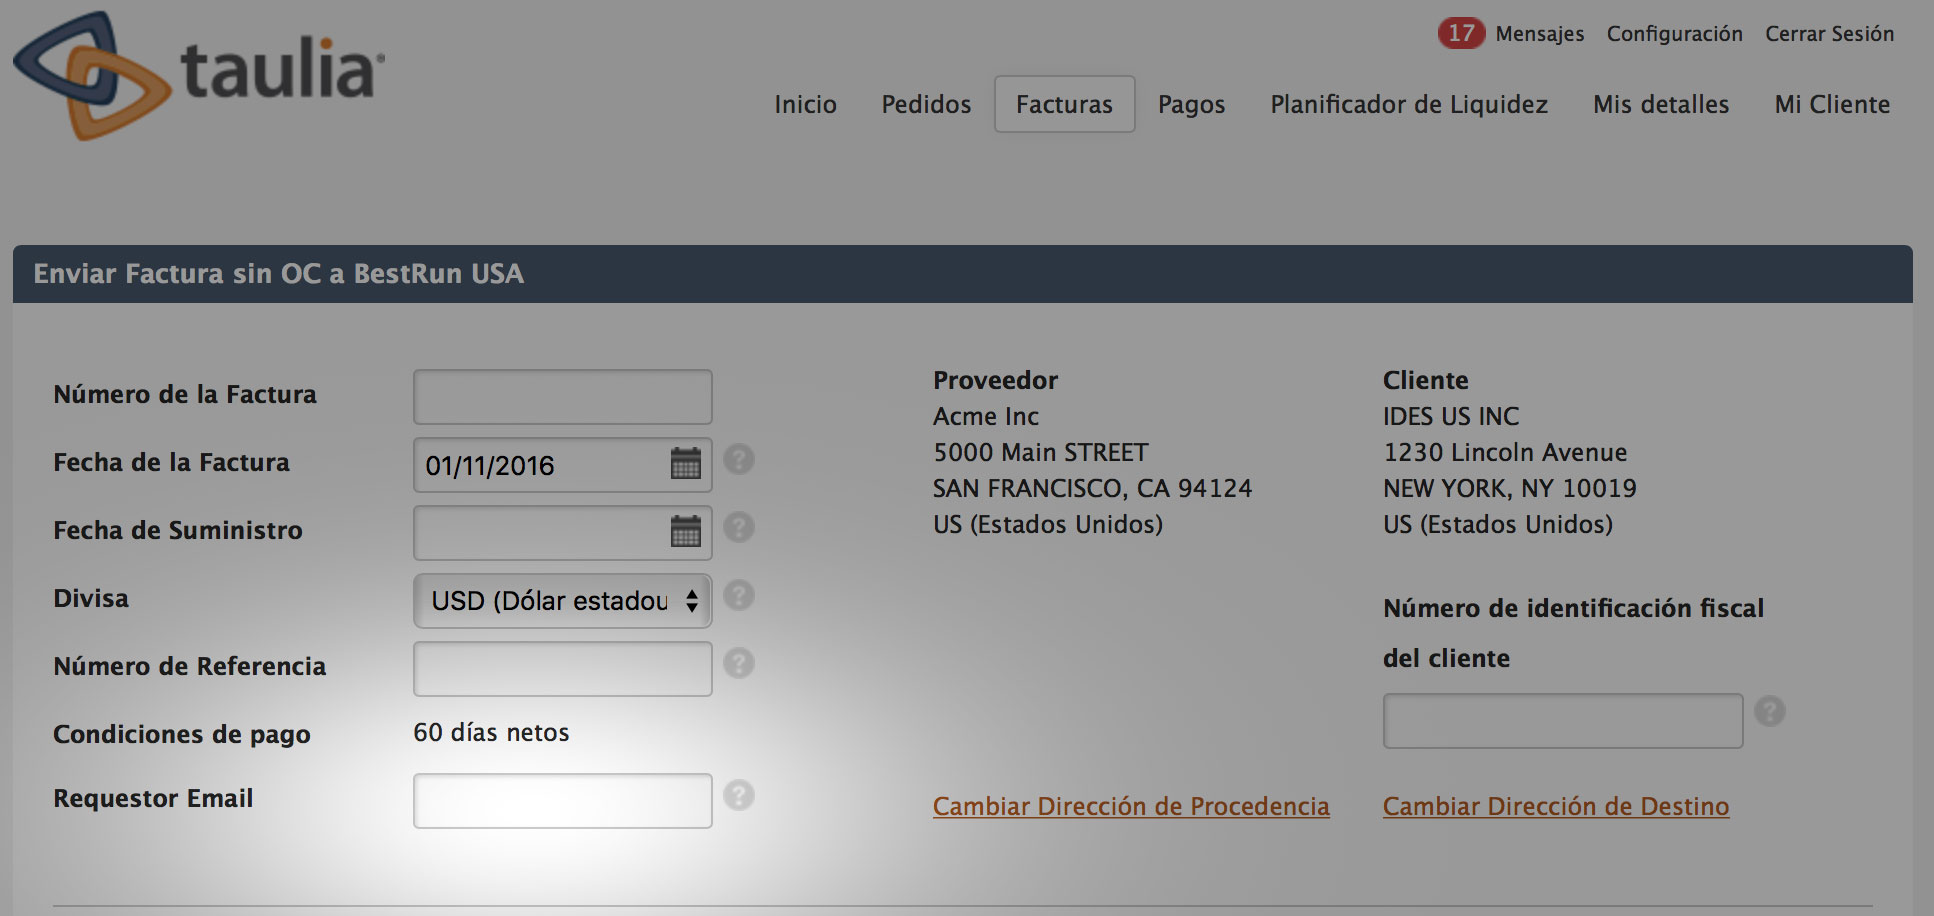Click the 'Cliente' heading
The height and width of the screenshot is (916, 1934).
pyautogui.click(x=1426, y=380)
